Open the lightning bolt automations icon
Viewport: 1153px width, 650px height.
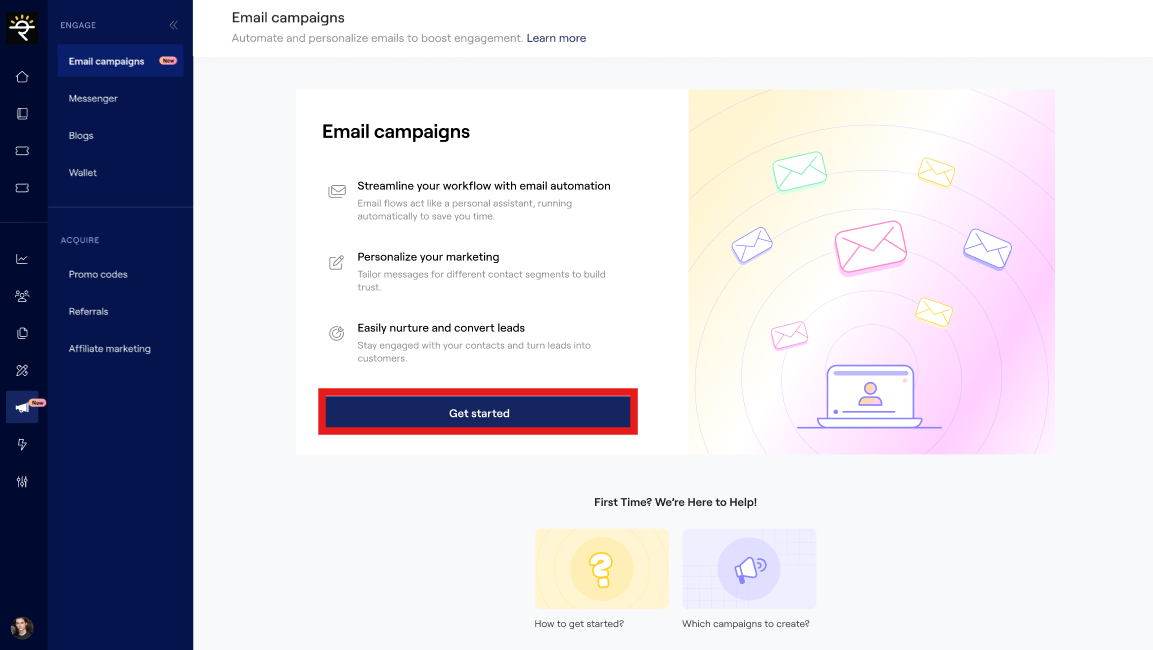click(22, 444)
